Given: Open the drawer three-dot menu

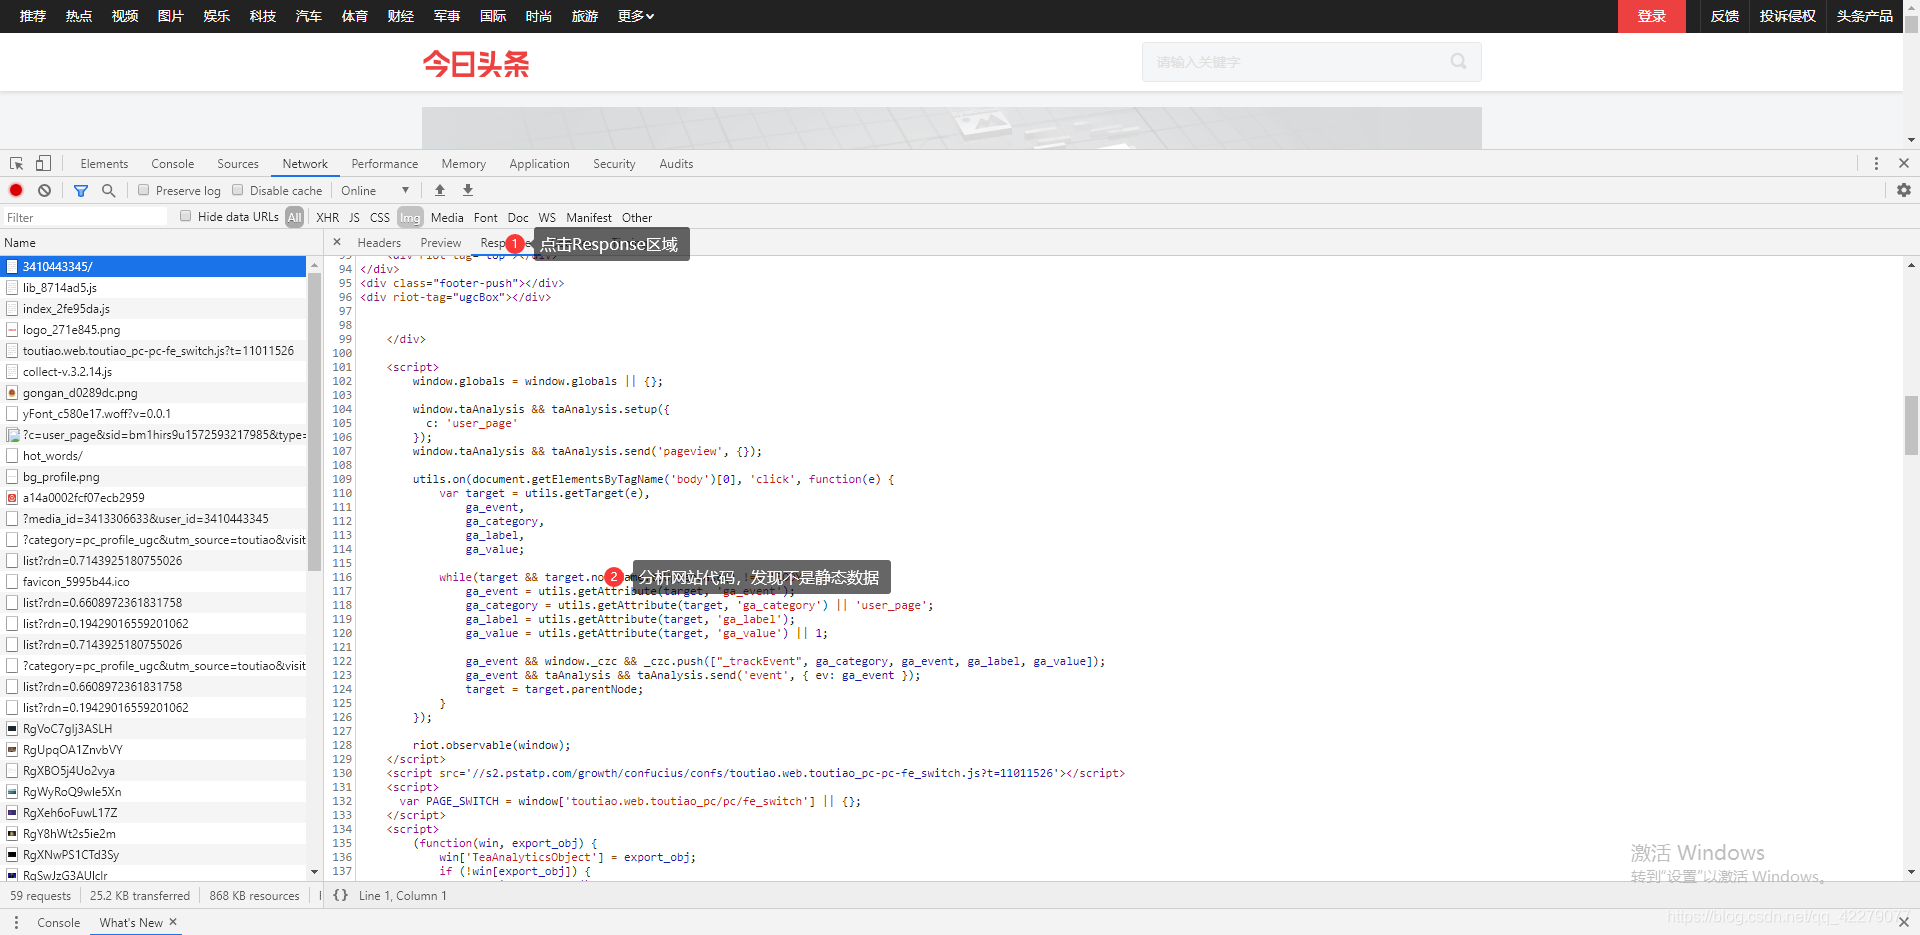Looking at the screenshot, I should pyautogui.click(x=16, y=922).
